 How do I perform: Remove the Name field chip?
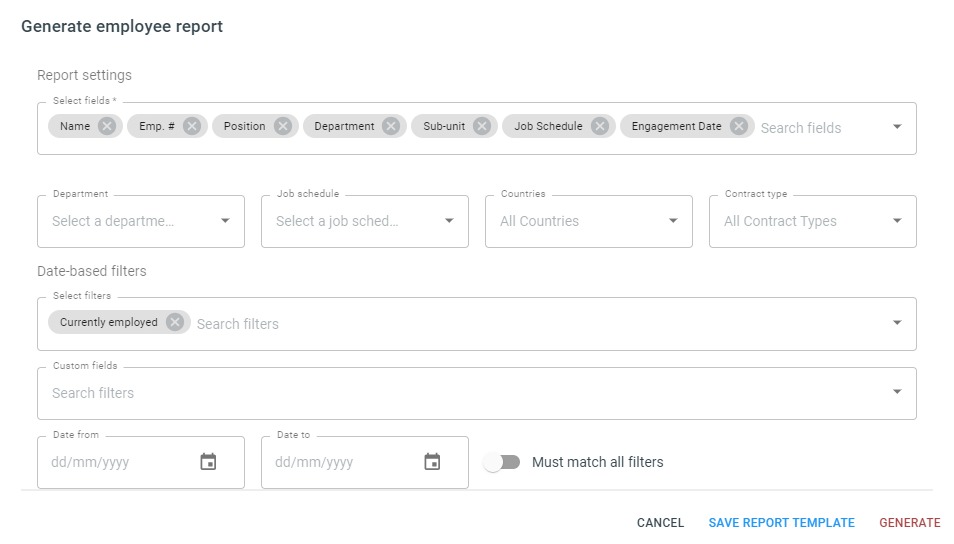[107, 126]
